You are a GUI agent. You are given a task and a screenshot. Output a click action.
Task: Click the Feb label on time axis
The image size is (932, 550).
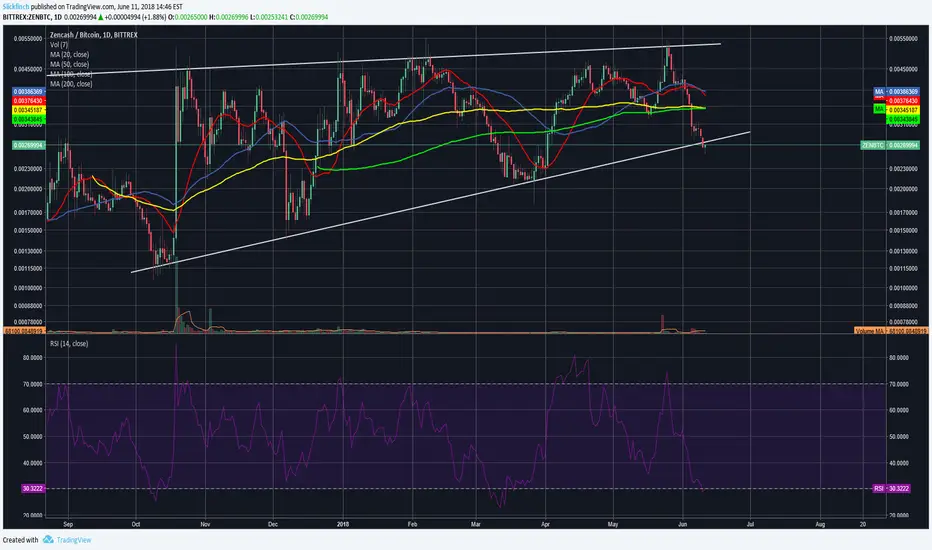pyautogui.click(x=413, y=524)
